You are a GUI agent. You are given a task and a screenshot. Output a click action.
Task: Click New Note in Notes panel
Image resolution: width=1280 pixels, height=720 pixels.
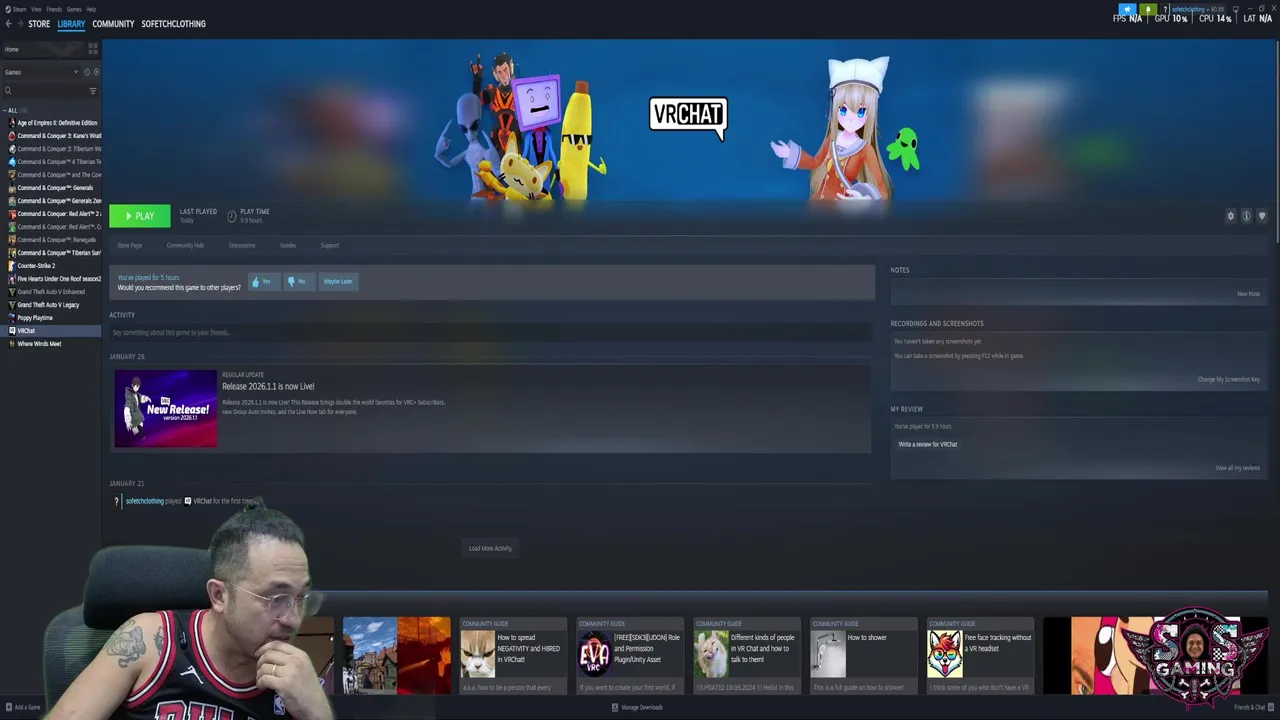pos(1248,294)
